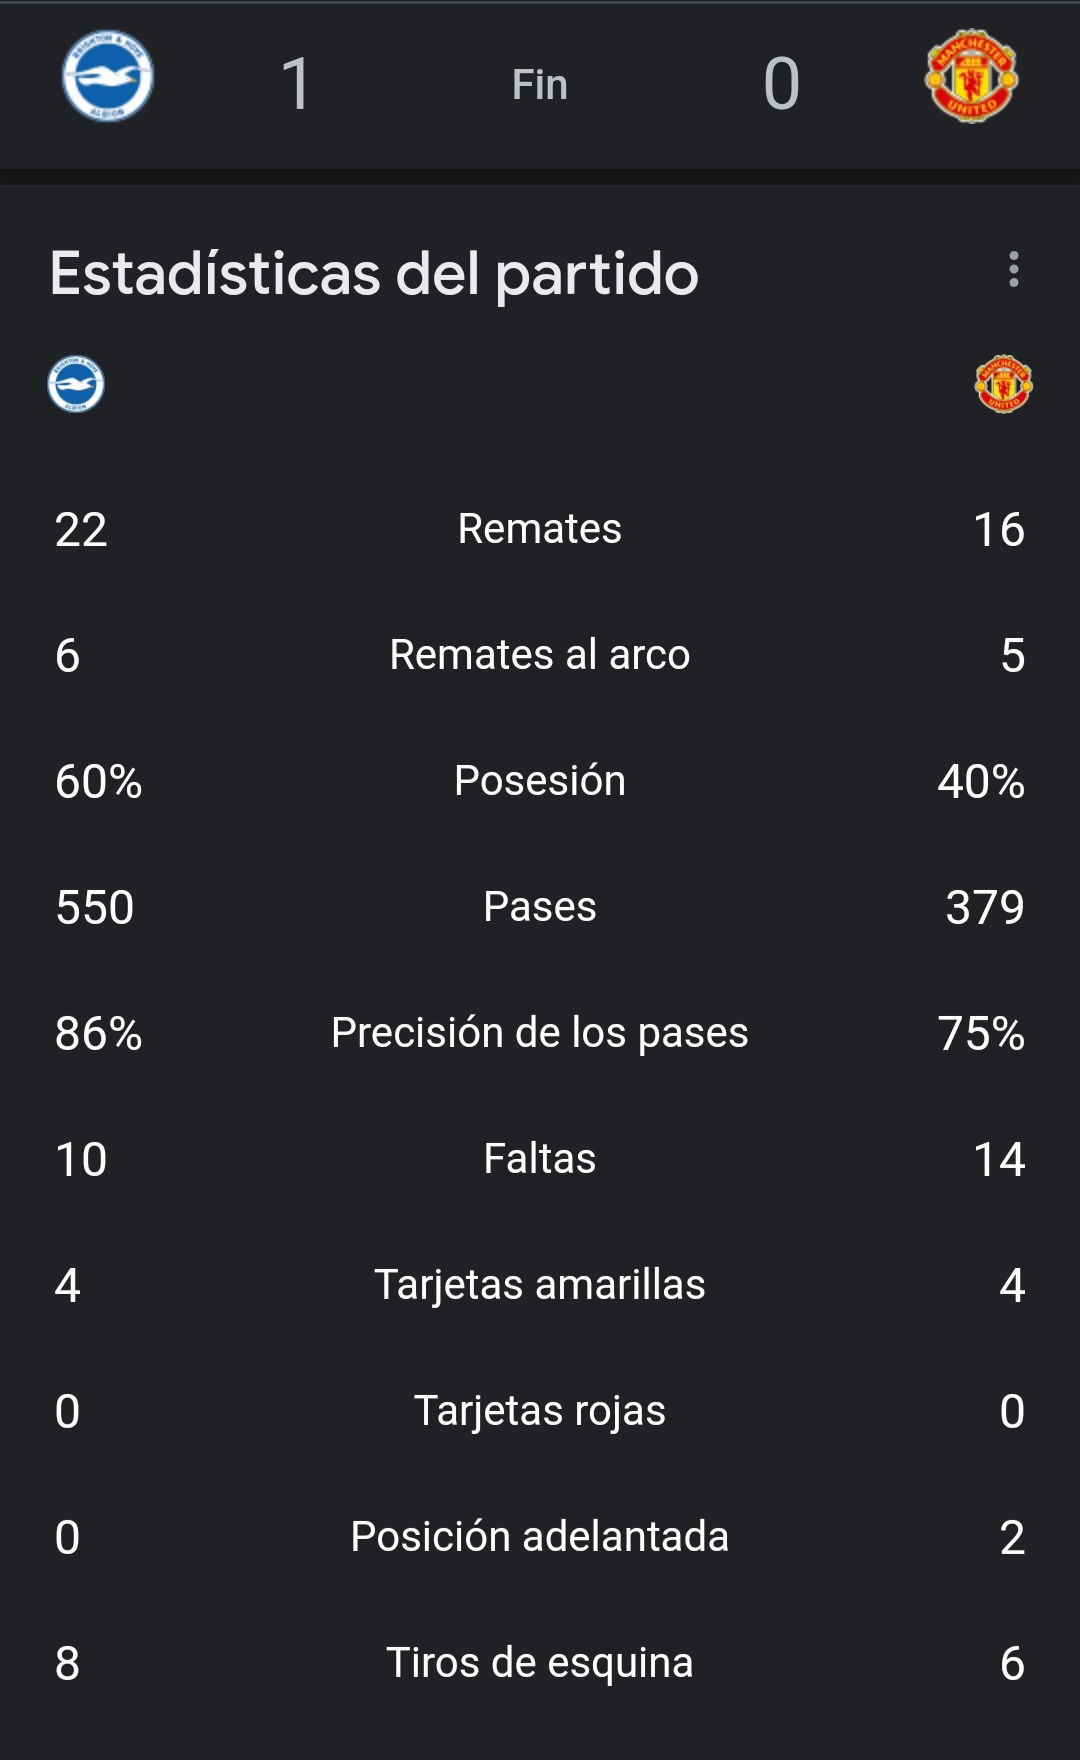1080x1760 pixels.
Task: Click Brighton's 60% possession value
Action: click(98, 781)
